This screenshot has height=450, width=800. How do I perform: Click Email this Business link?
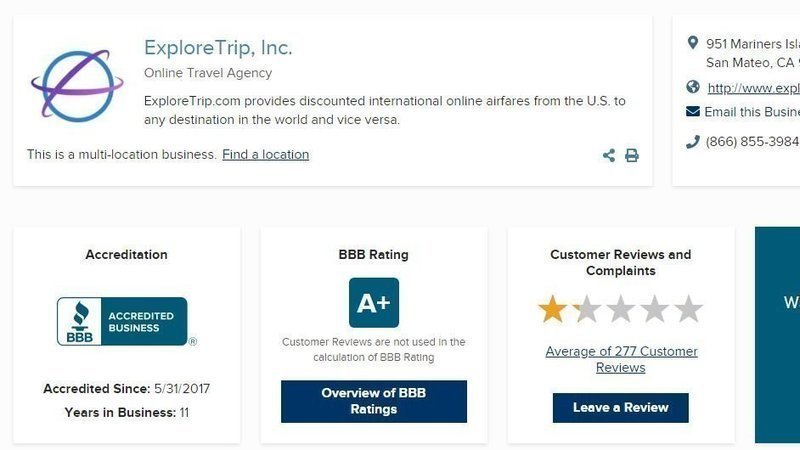point(752,112)
